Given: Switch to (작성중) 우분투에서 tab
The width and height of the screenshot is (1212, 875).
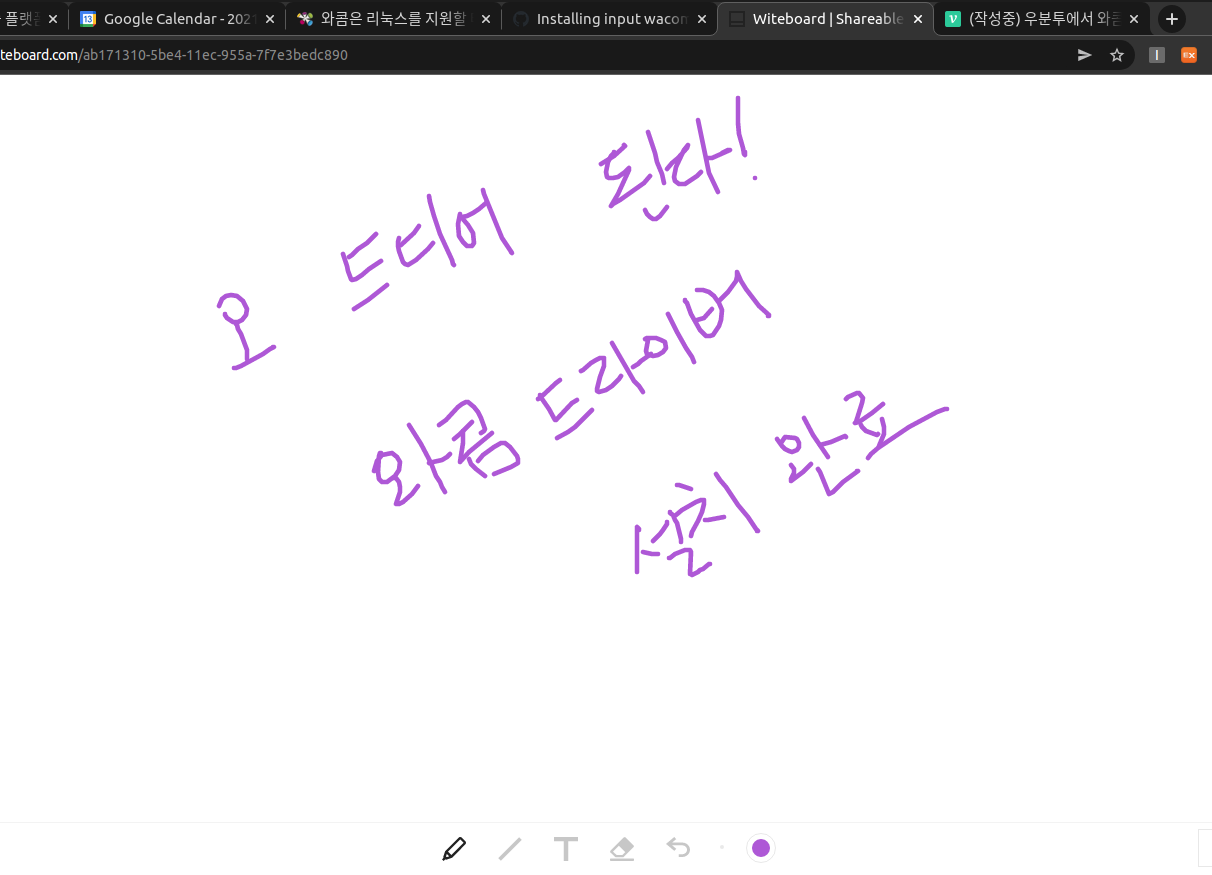Looking at the screenshot, I should (x=1043, y=19).
